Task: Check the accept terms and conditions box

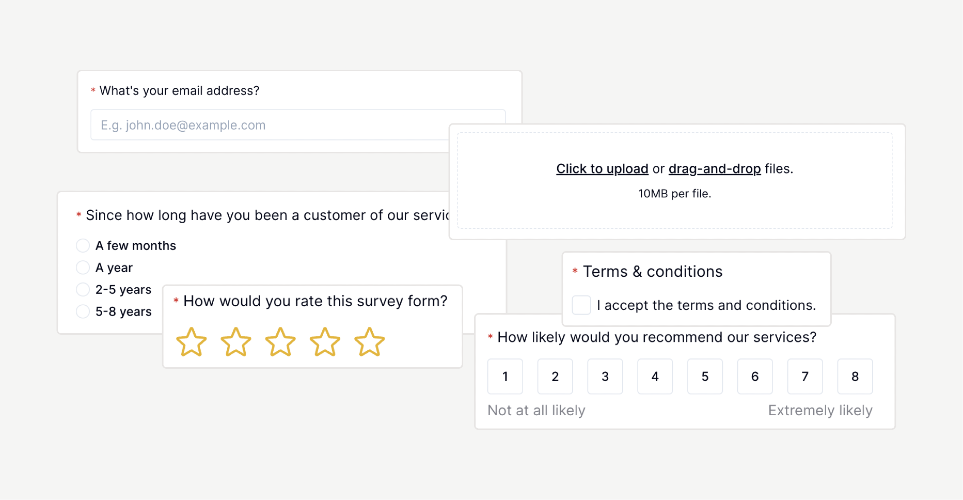Action: (581, 305)
